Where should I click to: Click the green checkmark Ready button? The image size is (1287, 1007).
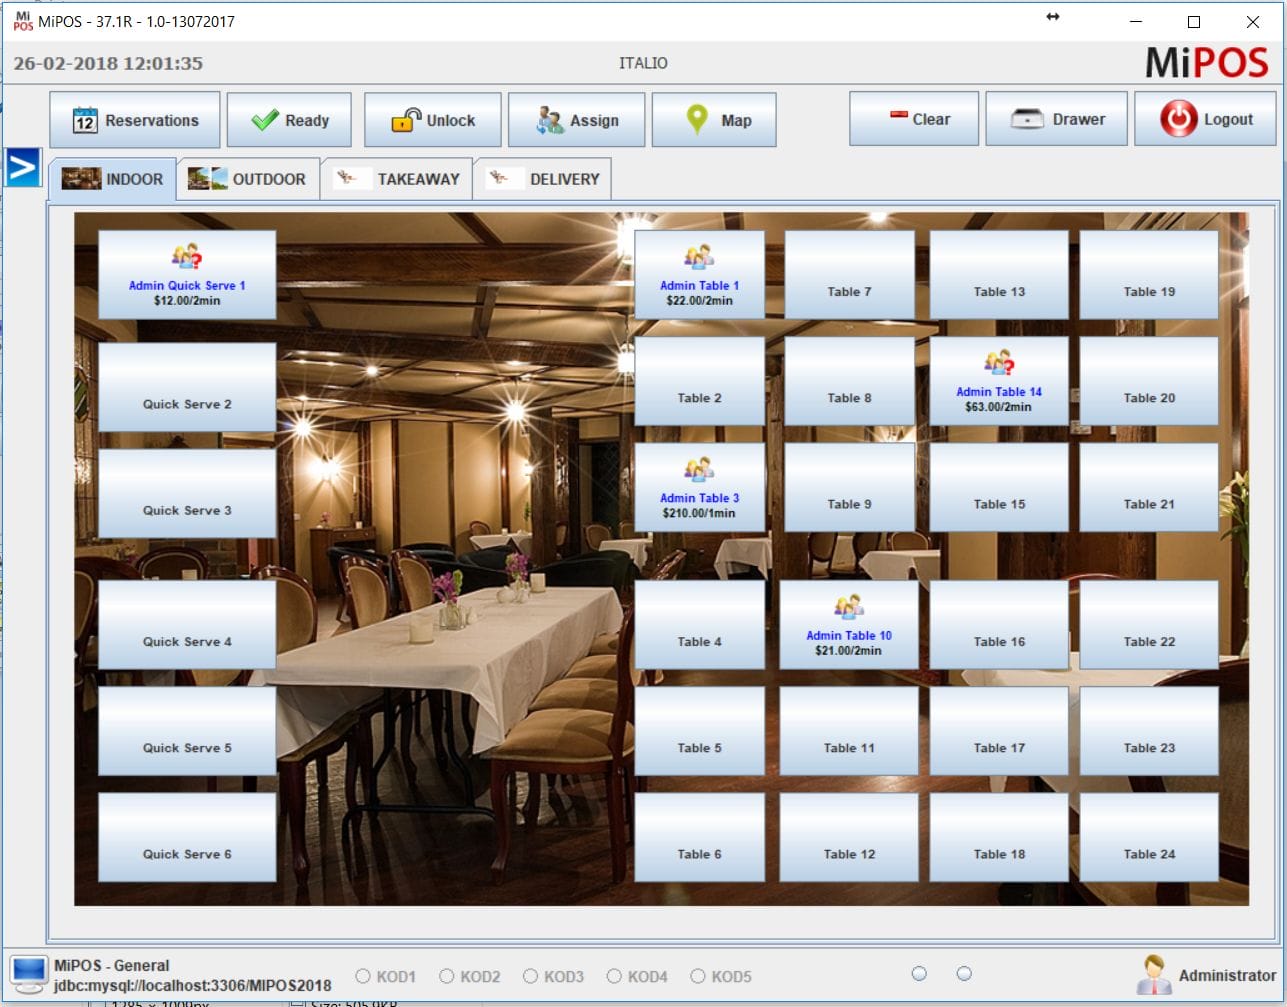[289, 120]
